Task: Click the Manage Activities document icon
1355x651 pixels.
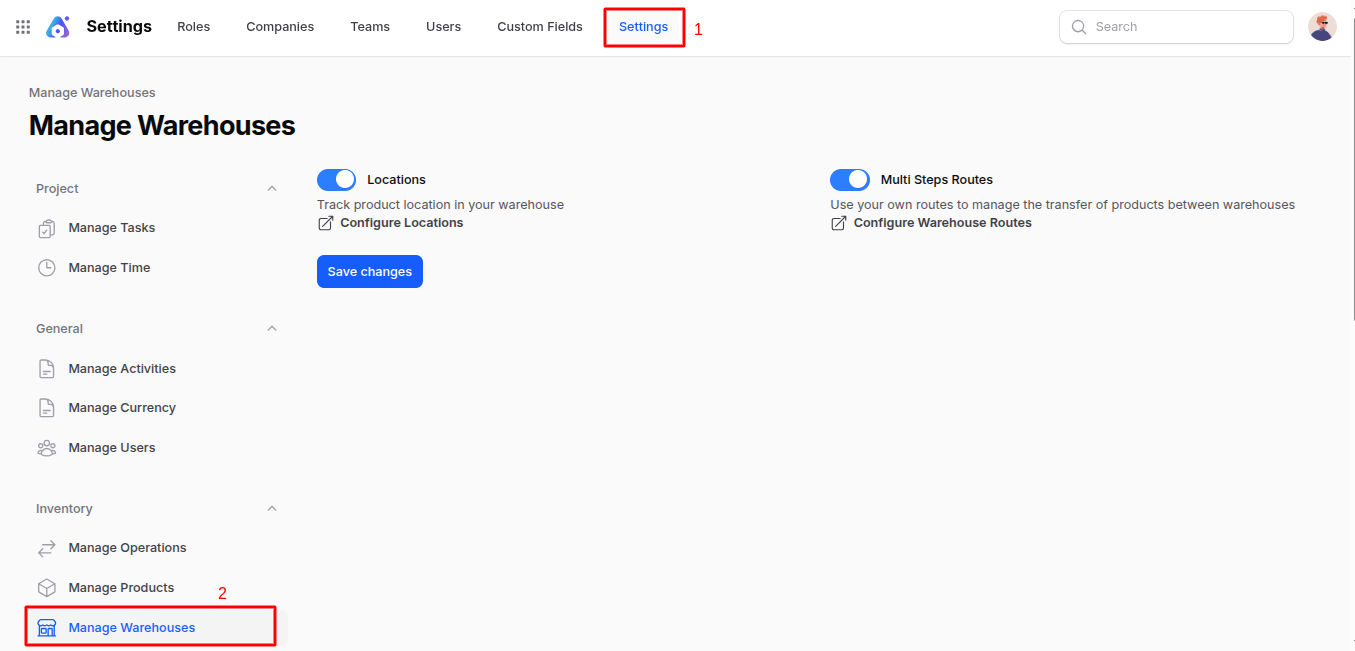Action: (47, 369)
